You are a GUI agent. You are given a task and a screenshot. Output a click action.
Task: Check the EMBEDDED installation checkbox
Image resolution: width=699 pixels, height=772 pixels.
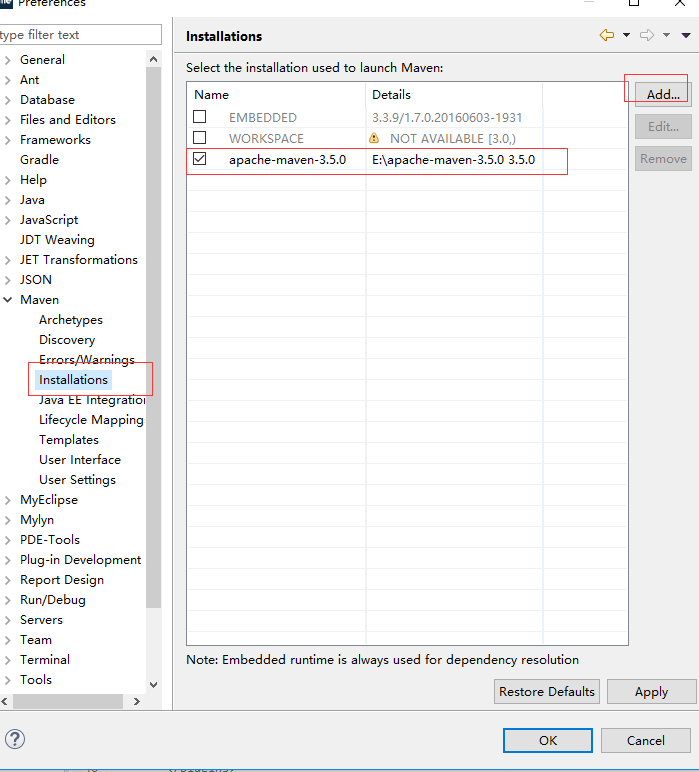(199, 117)
